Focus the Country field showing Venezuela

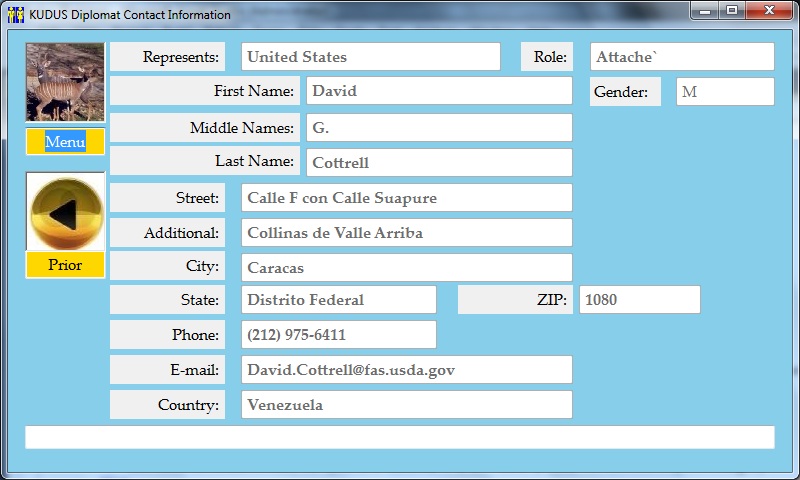[406, 405]
